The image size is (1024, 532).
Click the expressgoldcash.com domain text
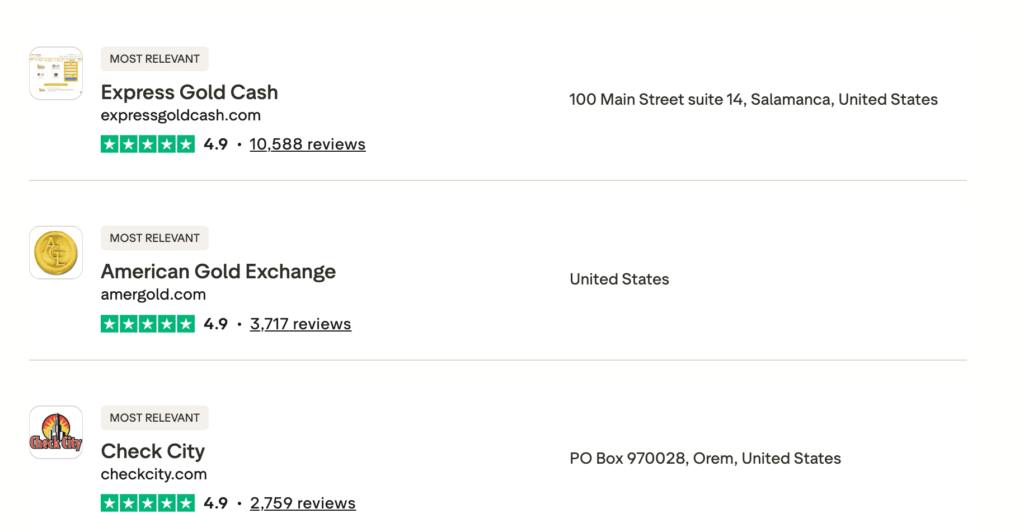[180, 115]
